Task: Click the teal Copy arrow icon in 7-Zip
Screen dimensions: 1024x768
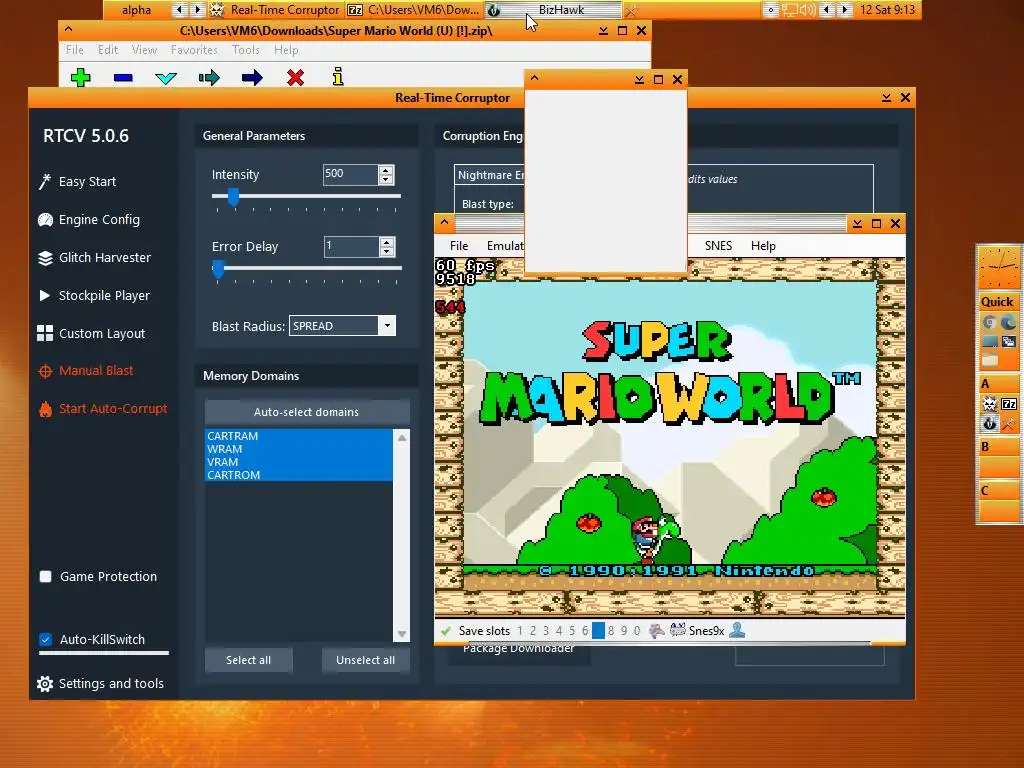Action: [x=209, y=78]
